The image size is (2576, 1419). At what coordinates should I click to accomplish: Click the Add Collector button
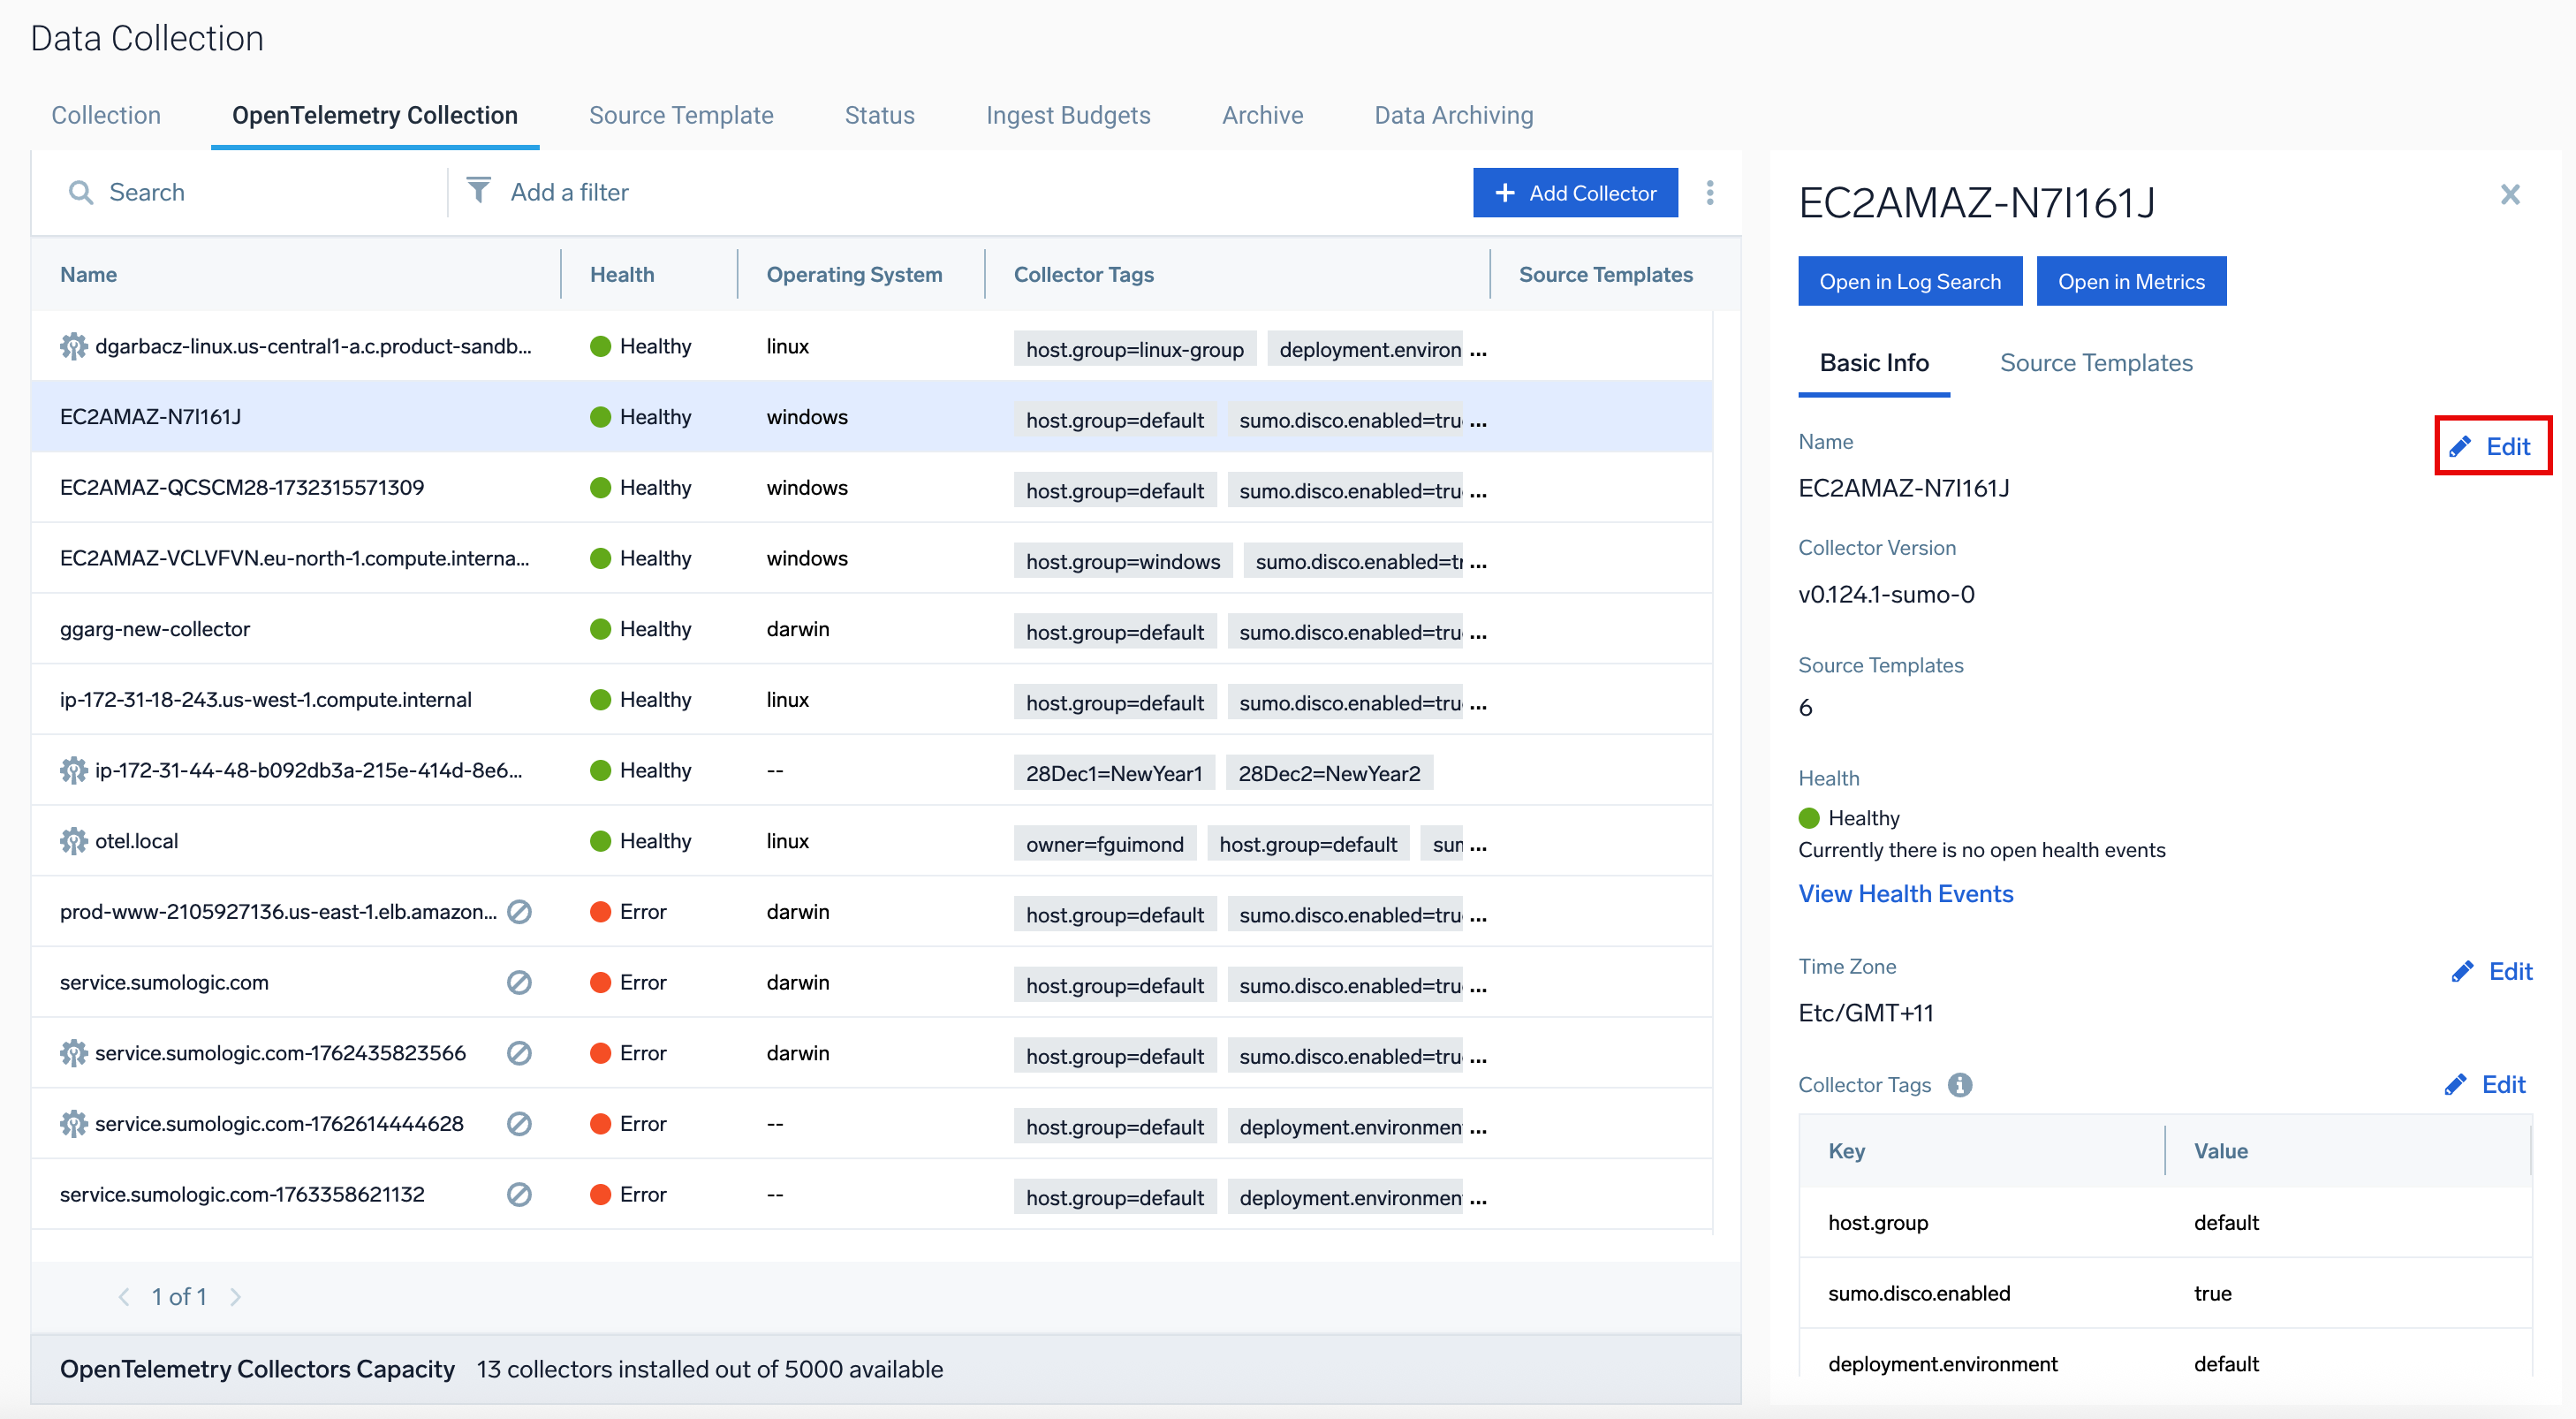(1574, 193)
